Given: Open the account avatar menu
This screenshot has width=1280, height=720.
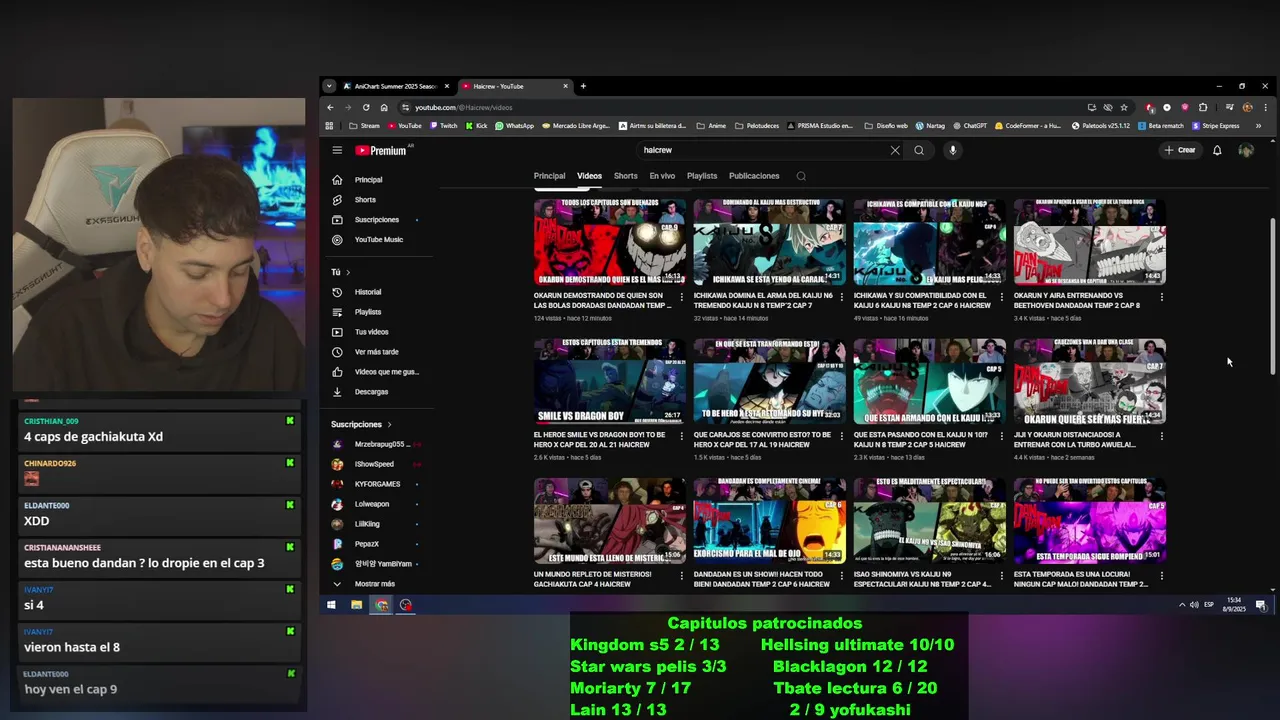Looking at the screenshot, I should coord(1246,150).
